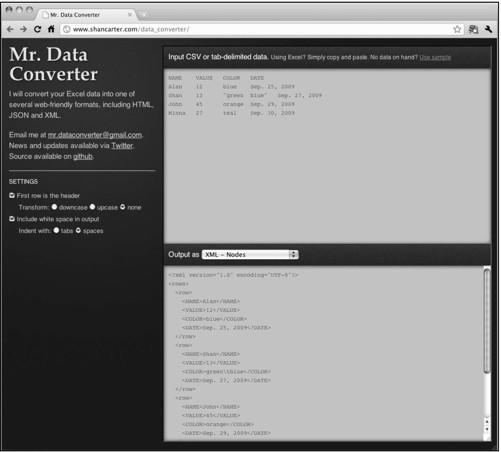Open the browser home icon
The width and height of the screenshot is (501, 452).
[51, 29]
